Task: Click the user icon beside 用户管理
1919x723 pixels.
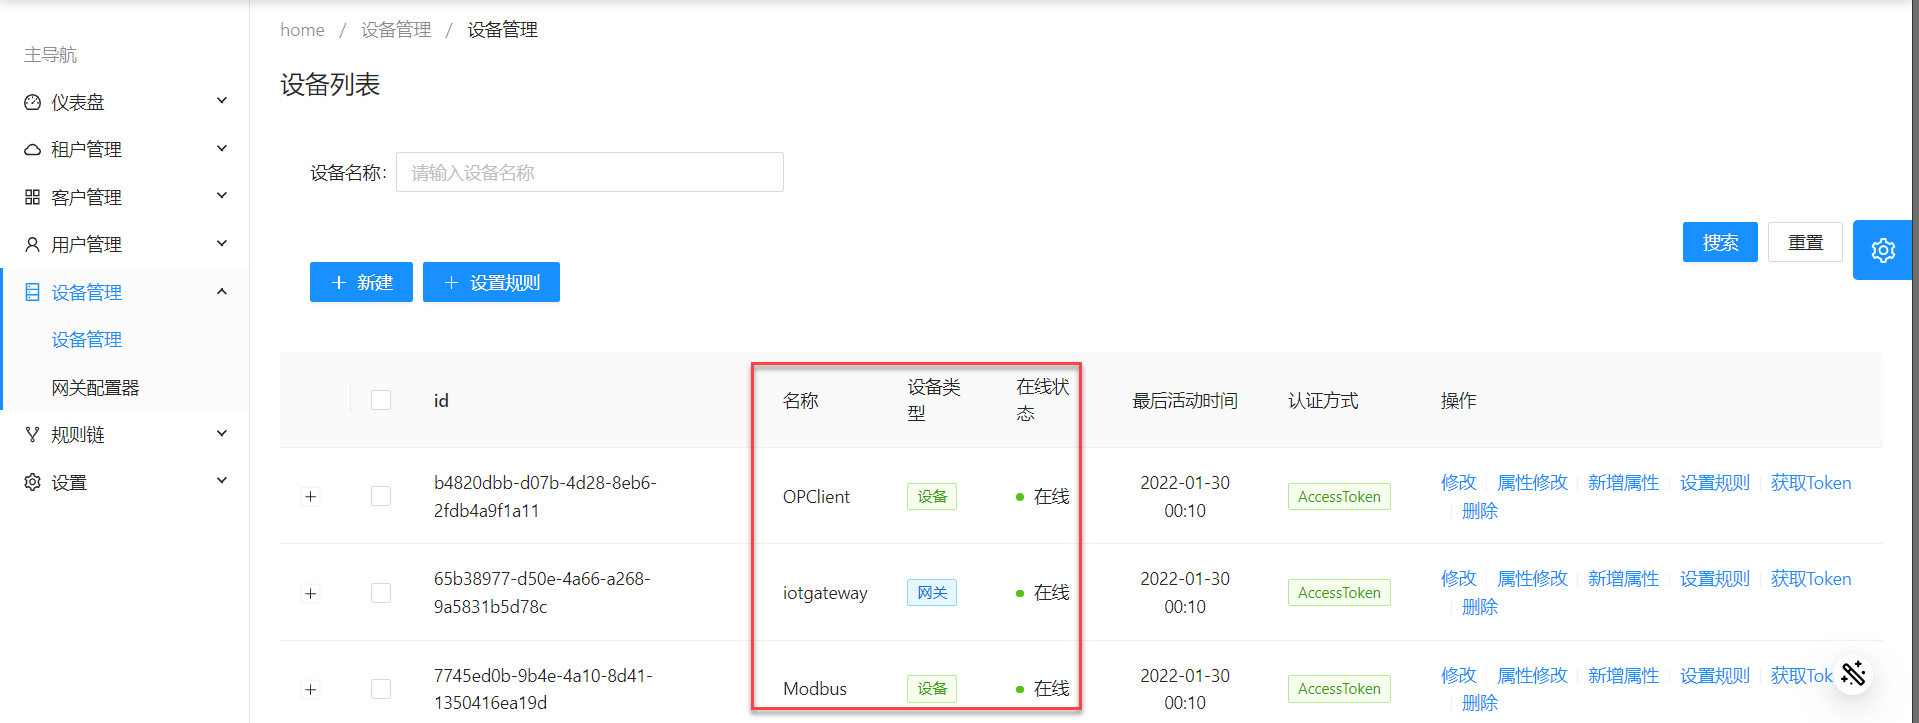Action: click(33, 245)
